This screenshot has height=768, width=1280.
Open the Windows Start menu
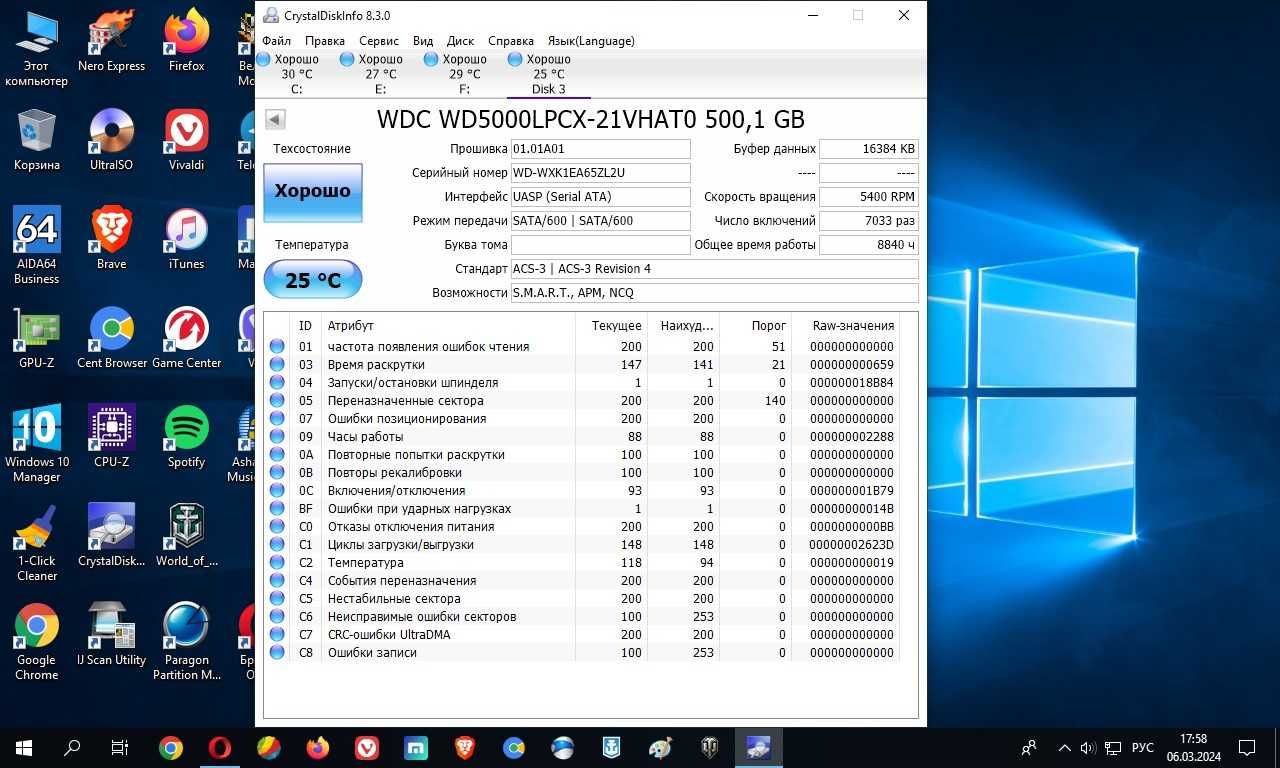23,747
